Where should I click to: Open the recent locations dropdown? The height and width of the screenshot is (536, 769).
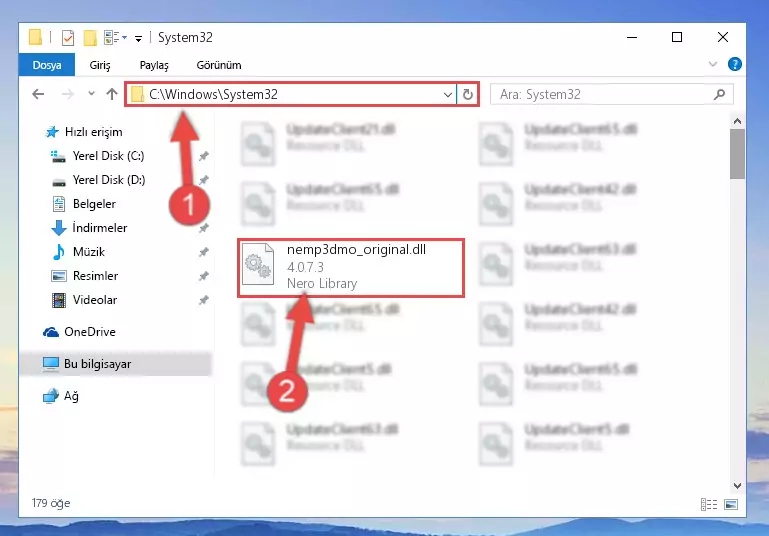pos(91,93)
